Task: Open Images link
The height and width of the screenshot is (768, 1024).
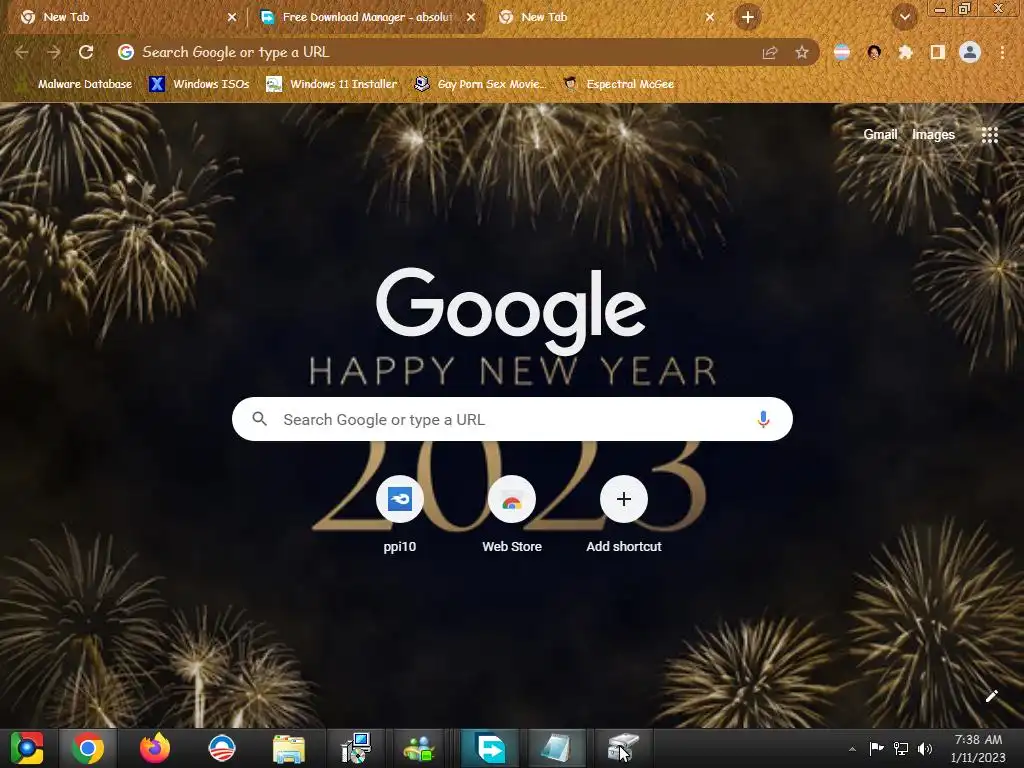Action: point(933,135)
